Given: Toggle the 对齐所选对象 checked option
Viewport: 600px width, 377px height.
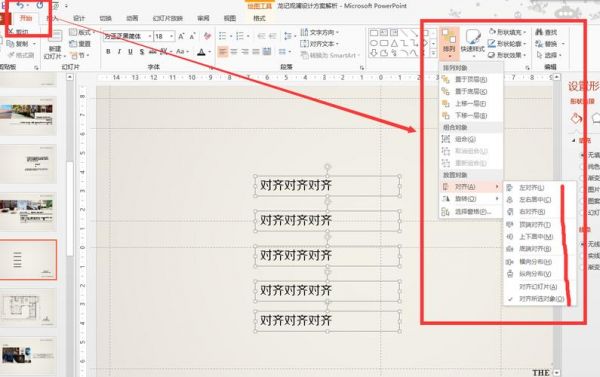Looking at the screenshot, I should (x=541, y=299).
